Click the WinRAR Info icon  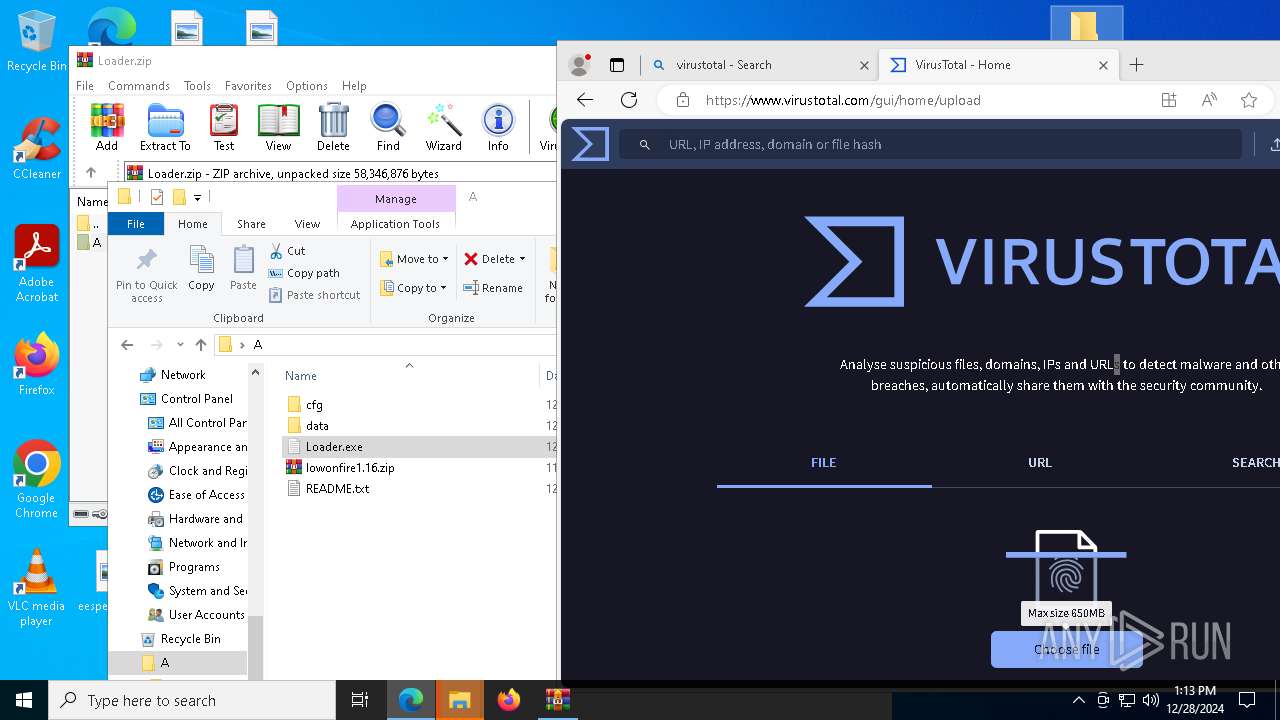(498, 127)
